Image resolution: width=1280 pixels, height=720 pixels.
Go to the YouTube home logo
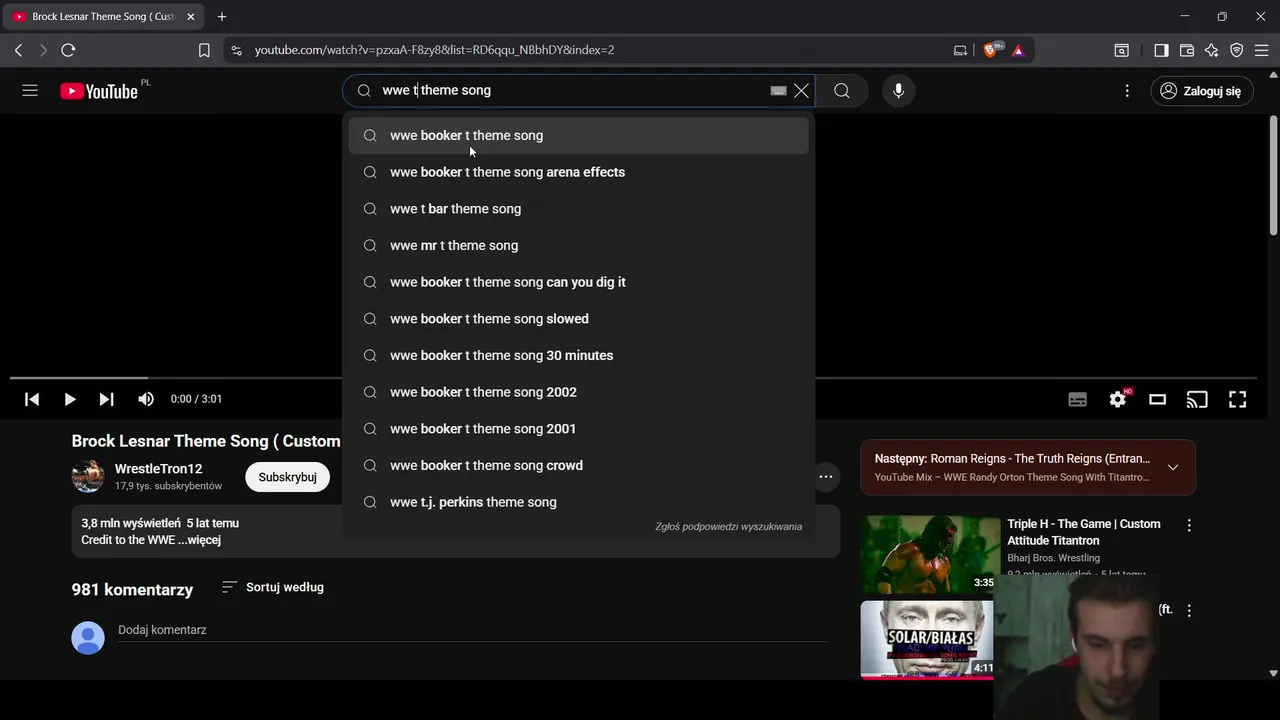coord(98,91)
